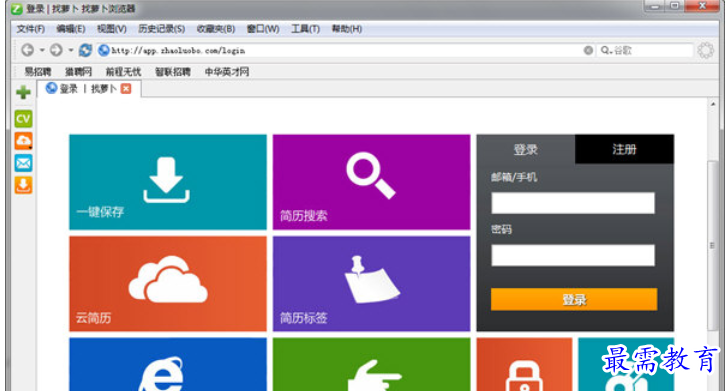Click the blue mail sidebar icon
The image size is (726, 391).
coord(23,163)
